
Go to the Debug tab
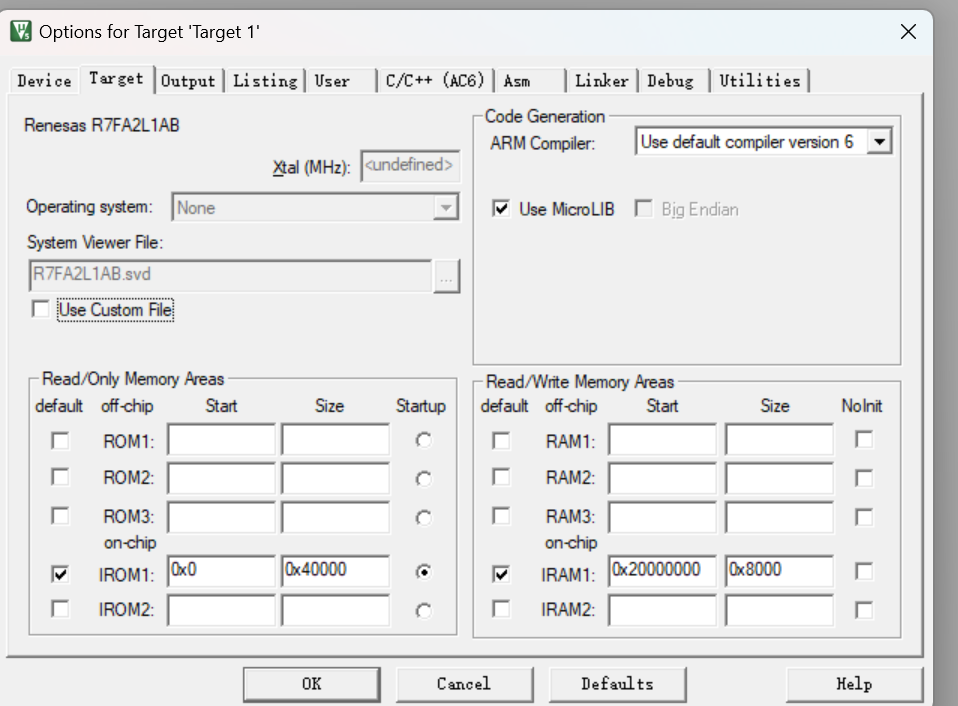[x=673, y=81]
